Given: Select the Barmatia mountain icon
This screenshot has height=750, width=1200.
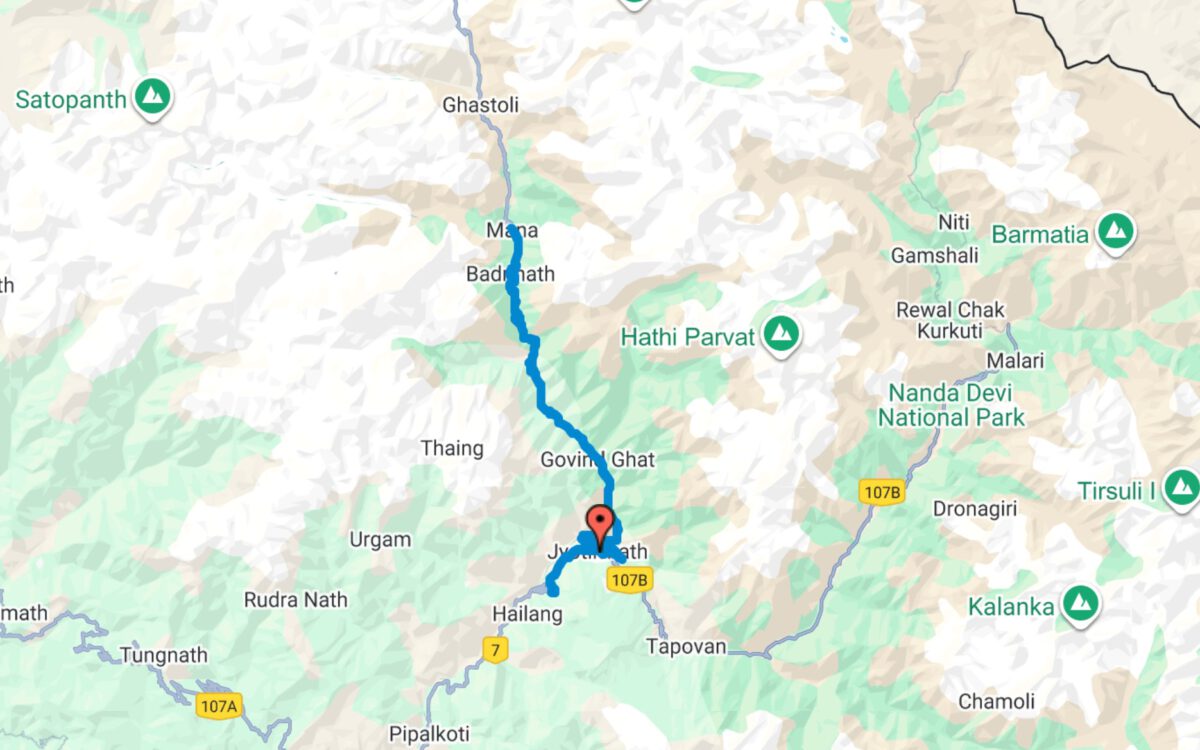Looking at the screenshot, I should (x=1114, y=234).
